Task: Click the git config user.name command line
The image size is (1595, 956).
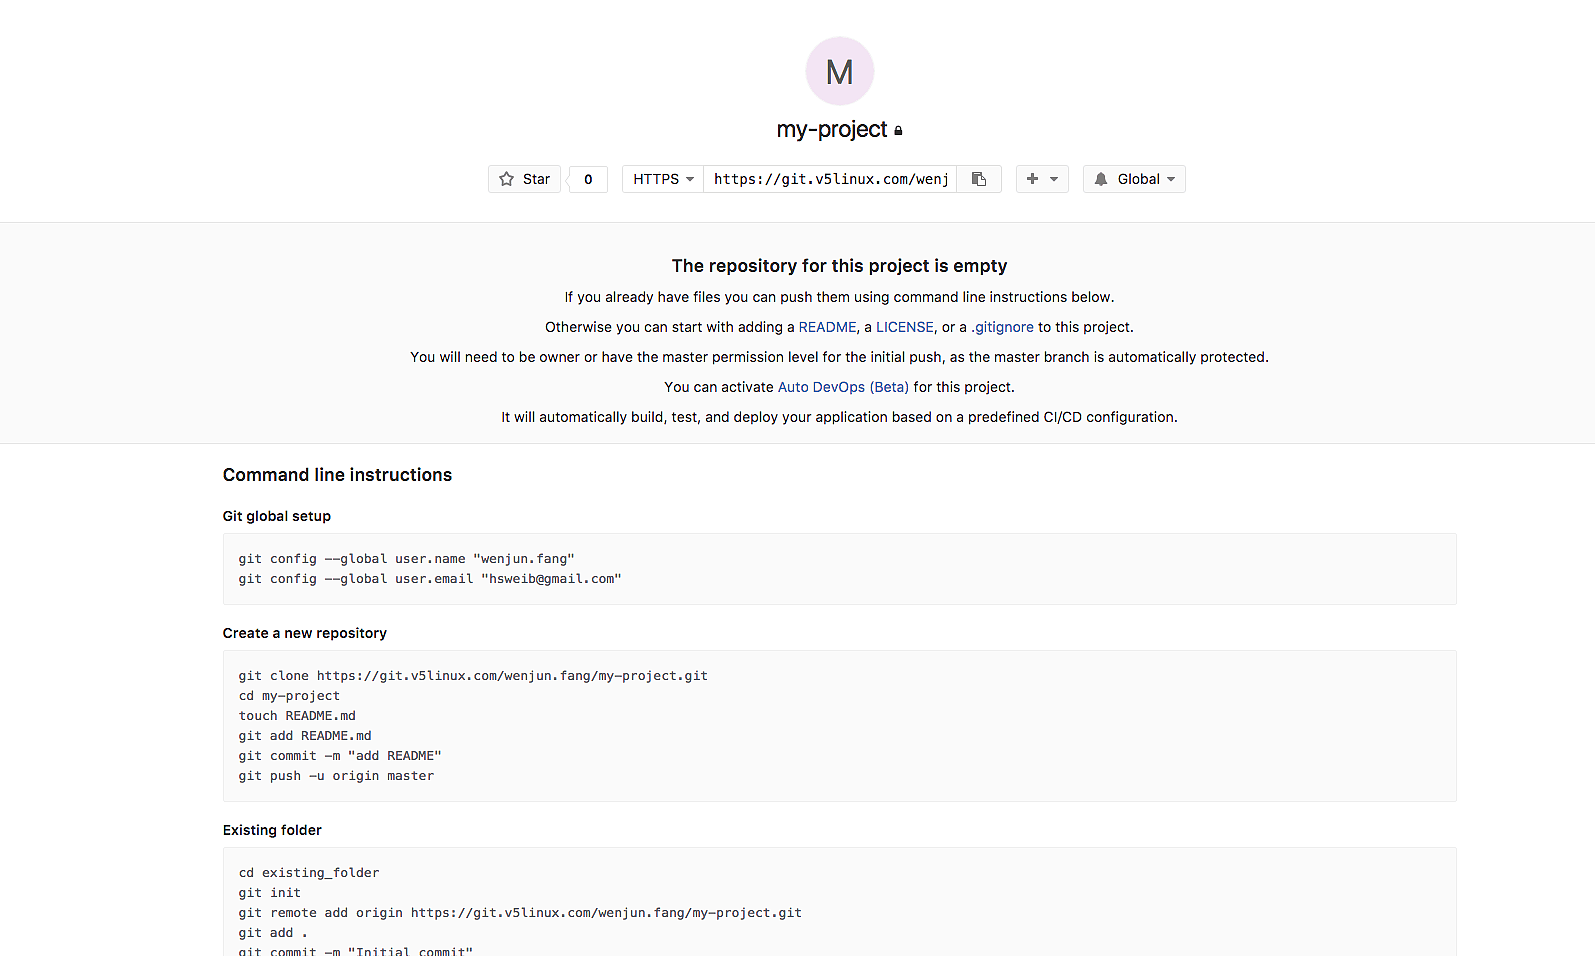Action: tap(406, 559)
